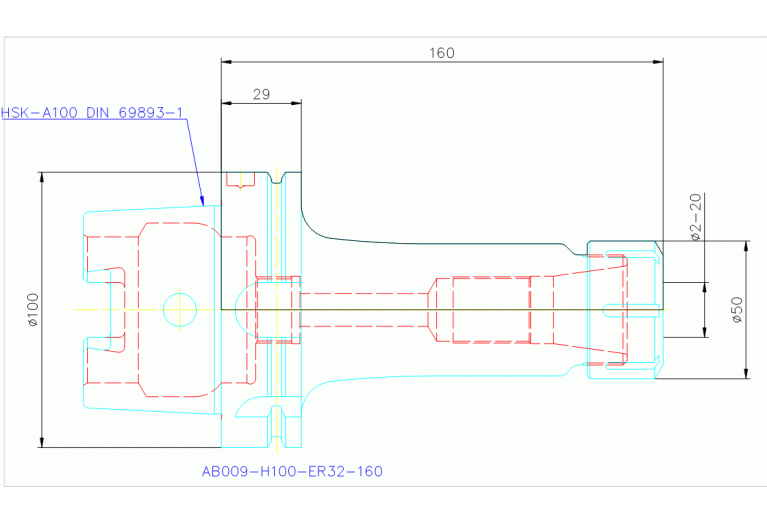Select the red dashed threaded section mid-body
767x523 pixels.
[490, 310]
